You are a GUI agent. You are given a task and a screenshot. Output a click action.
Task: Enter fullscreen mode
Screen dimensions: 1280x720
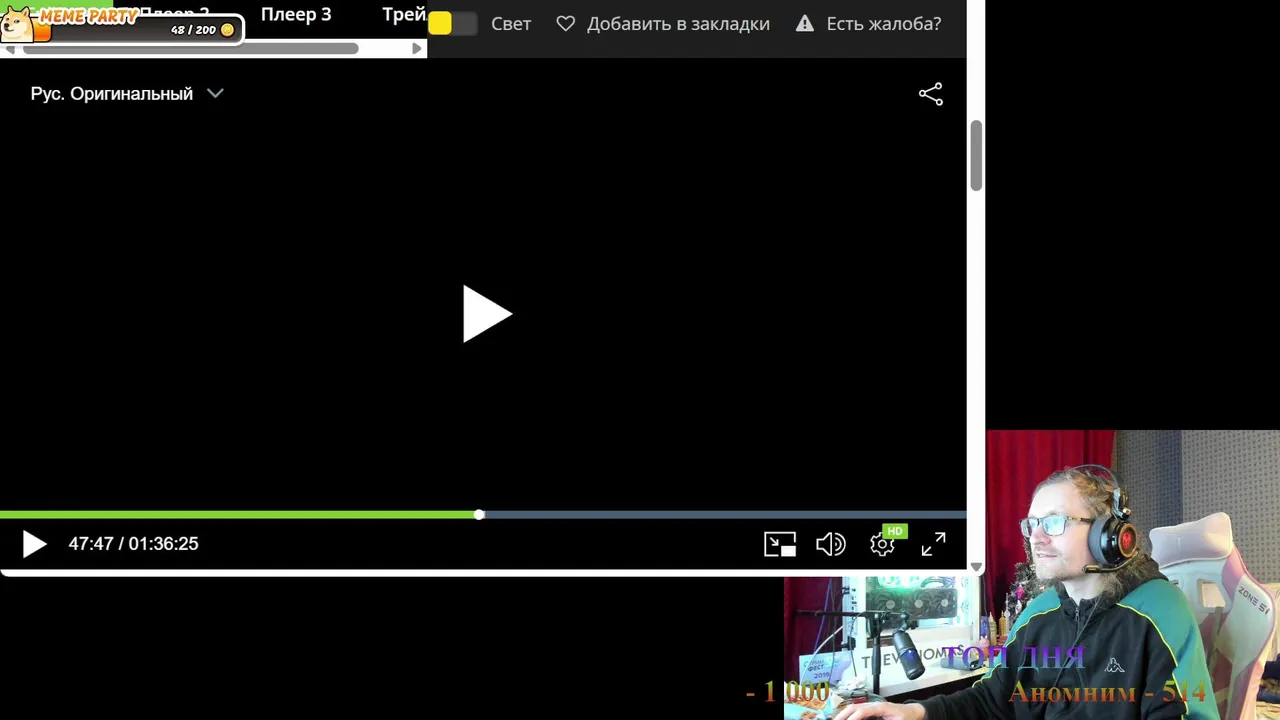(x=933, y=544)
